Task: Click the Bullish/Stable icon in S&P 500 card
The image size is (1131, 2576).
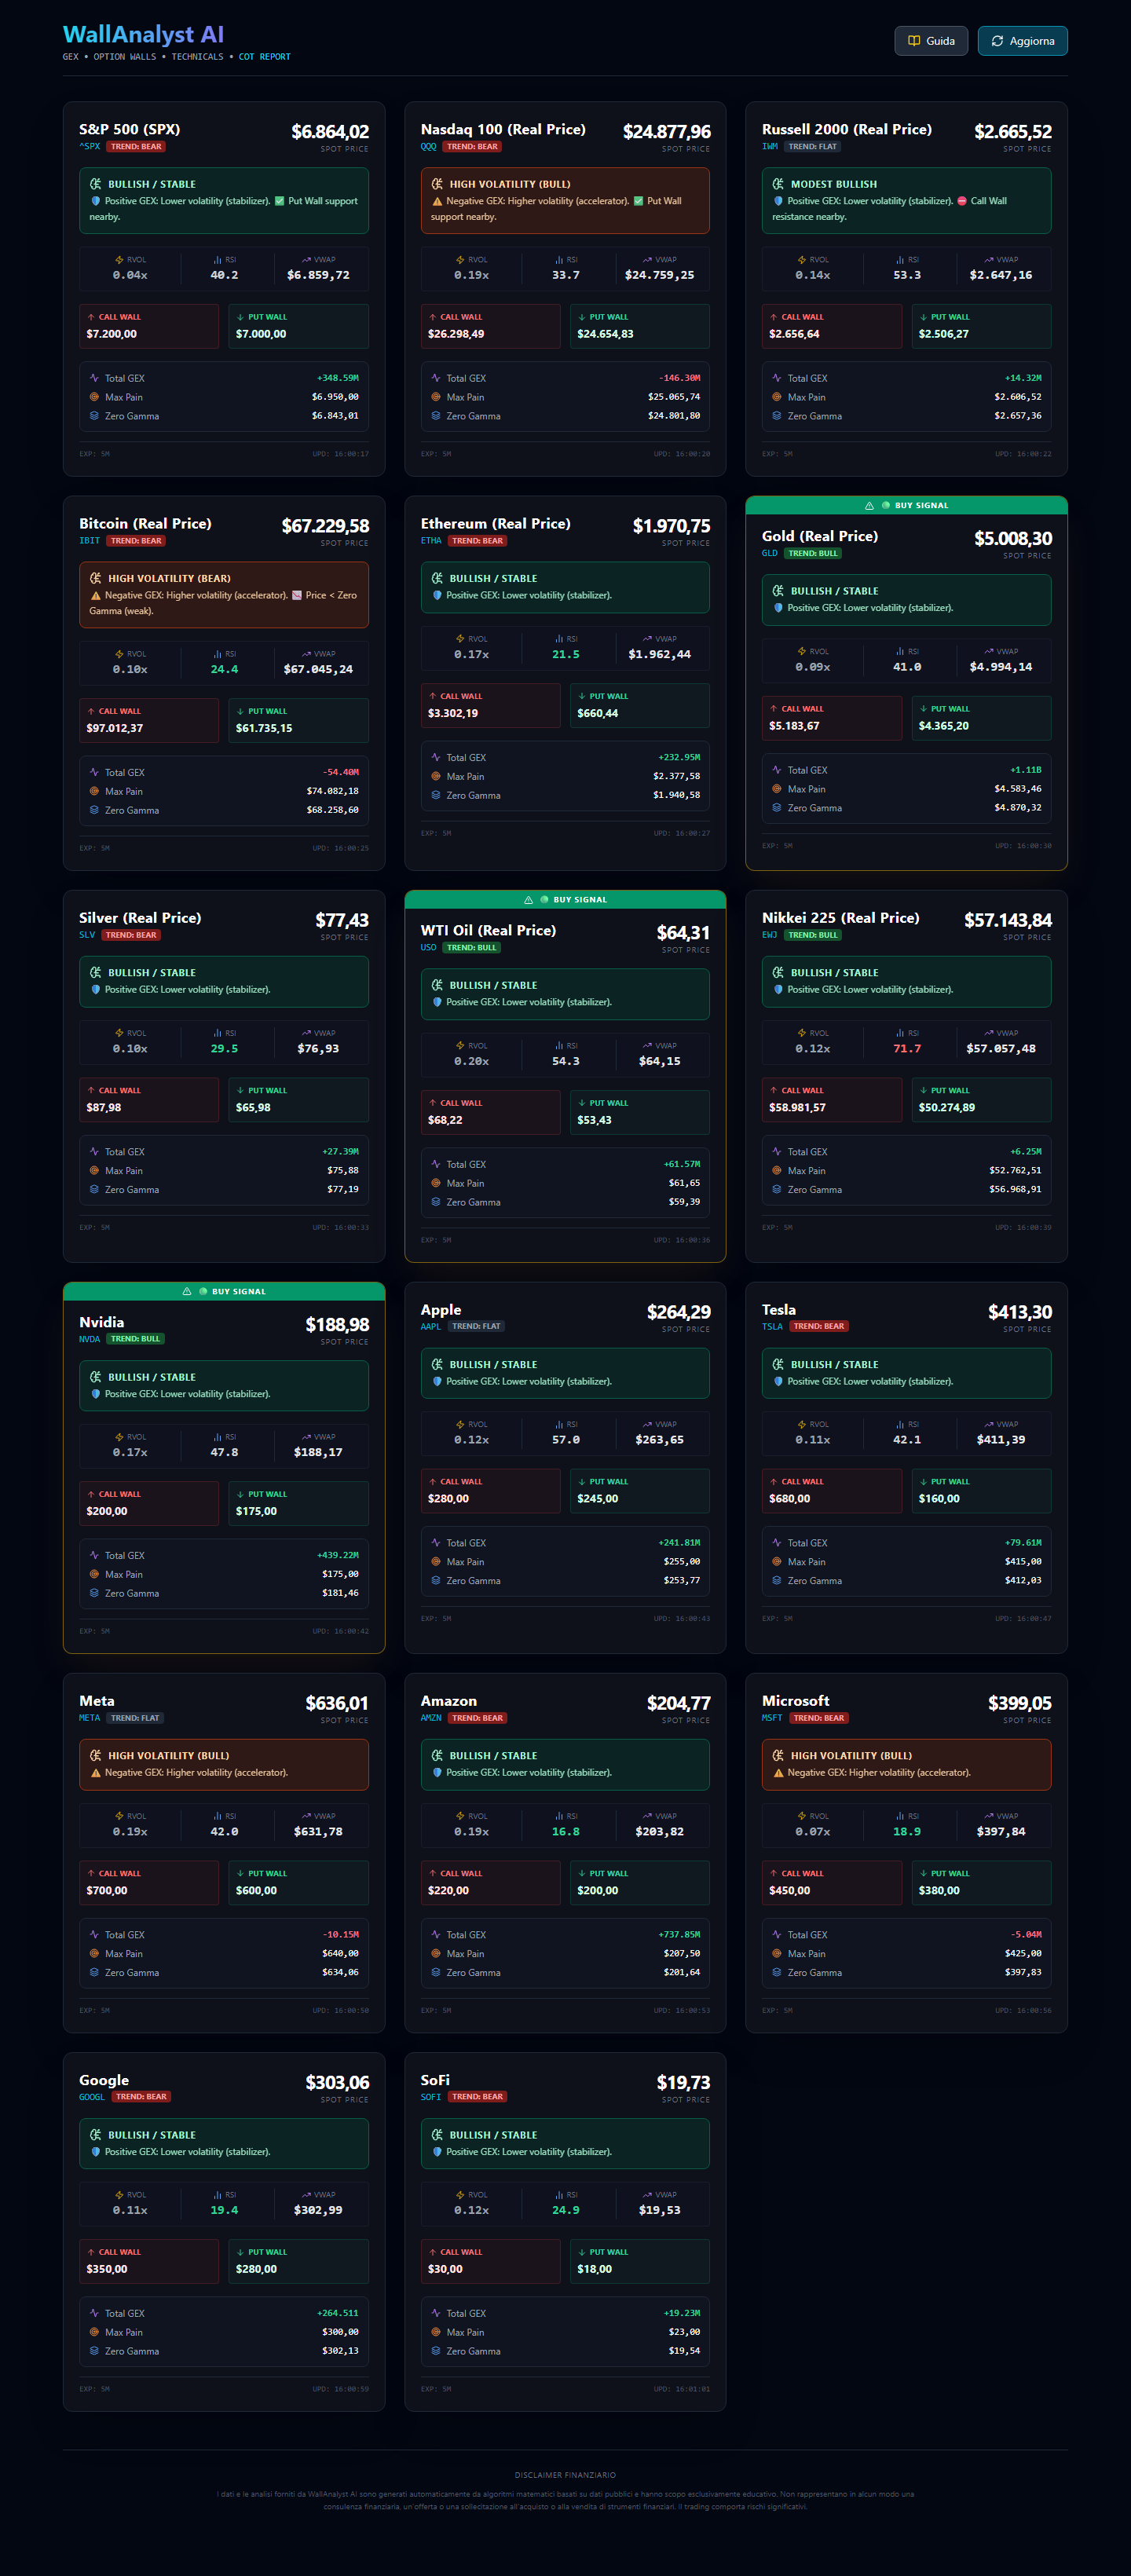Action: pyautogui.click(x=96, y=184)
